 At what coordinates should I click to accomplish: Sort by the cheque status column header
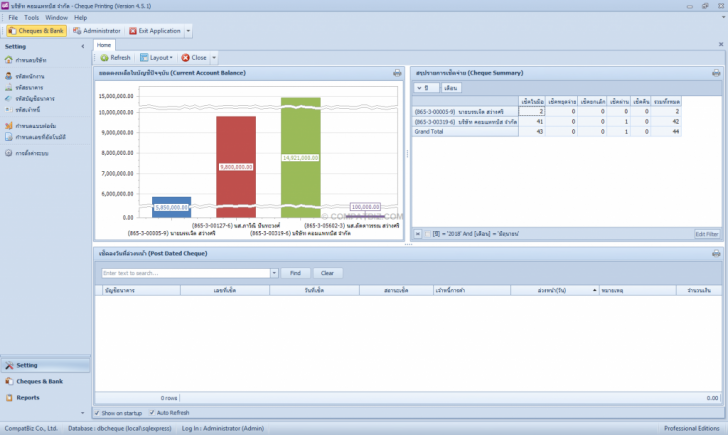point(396,290)
